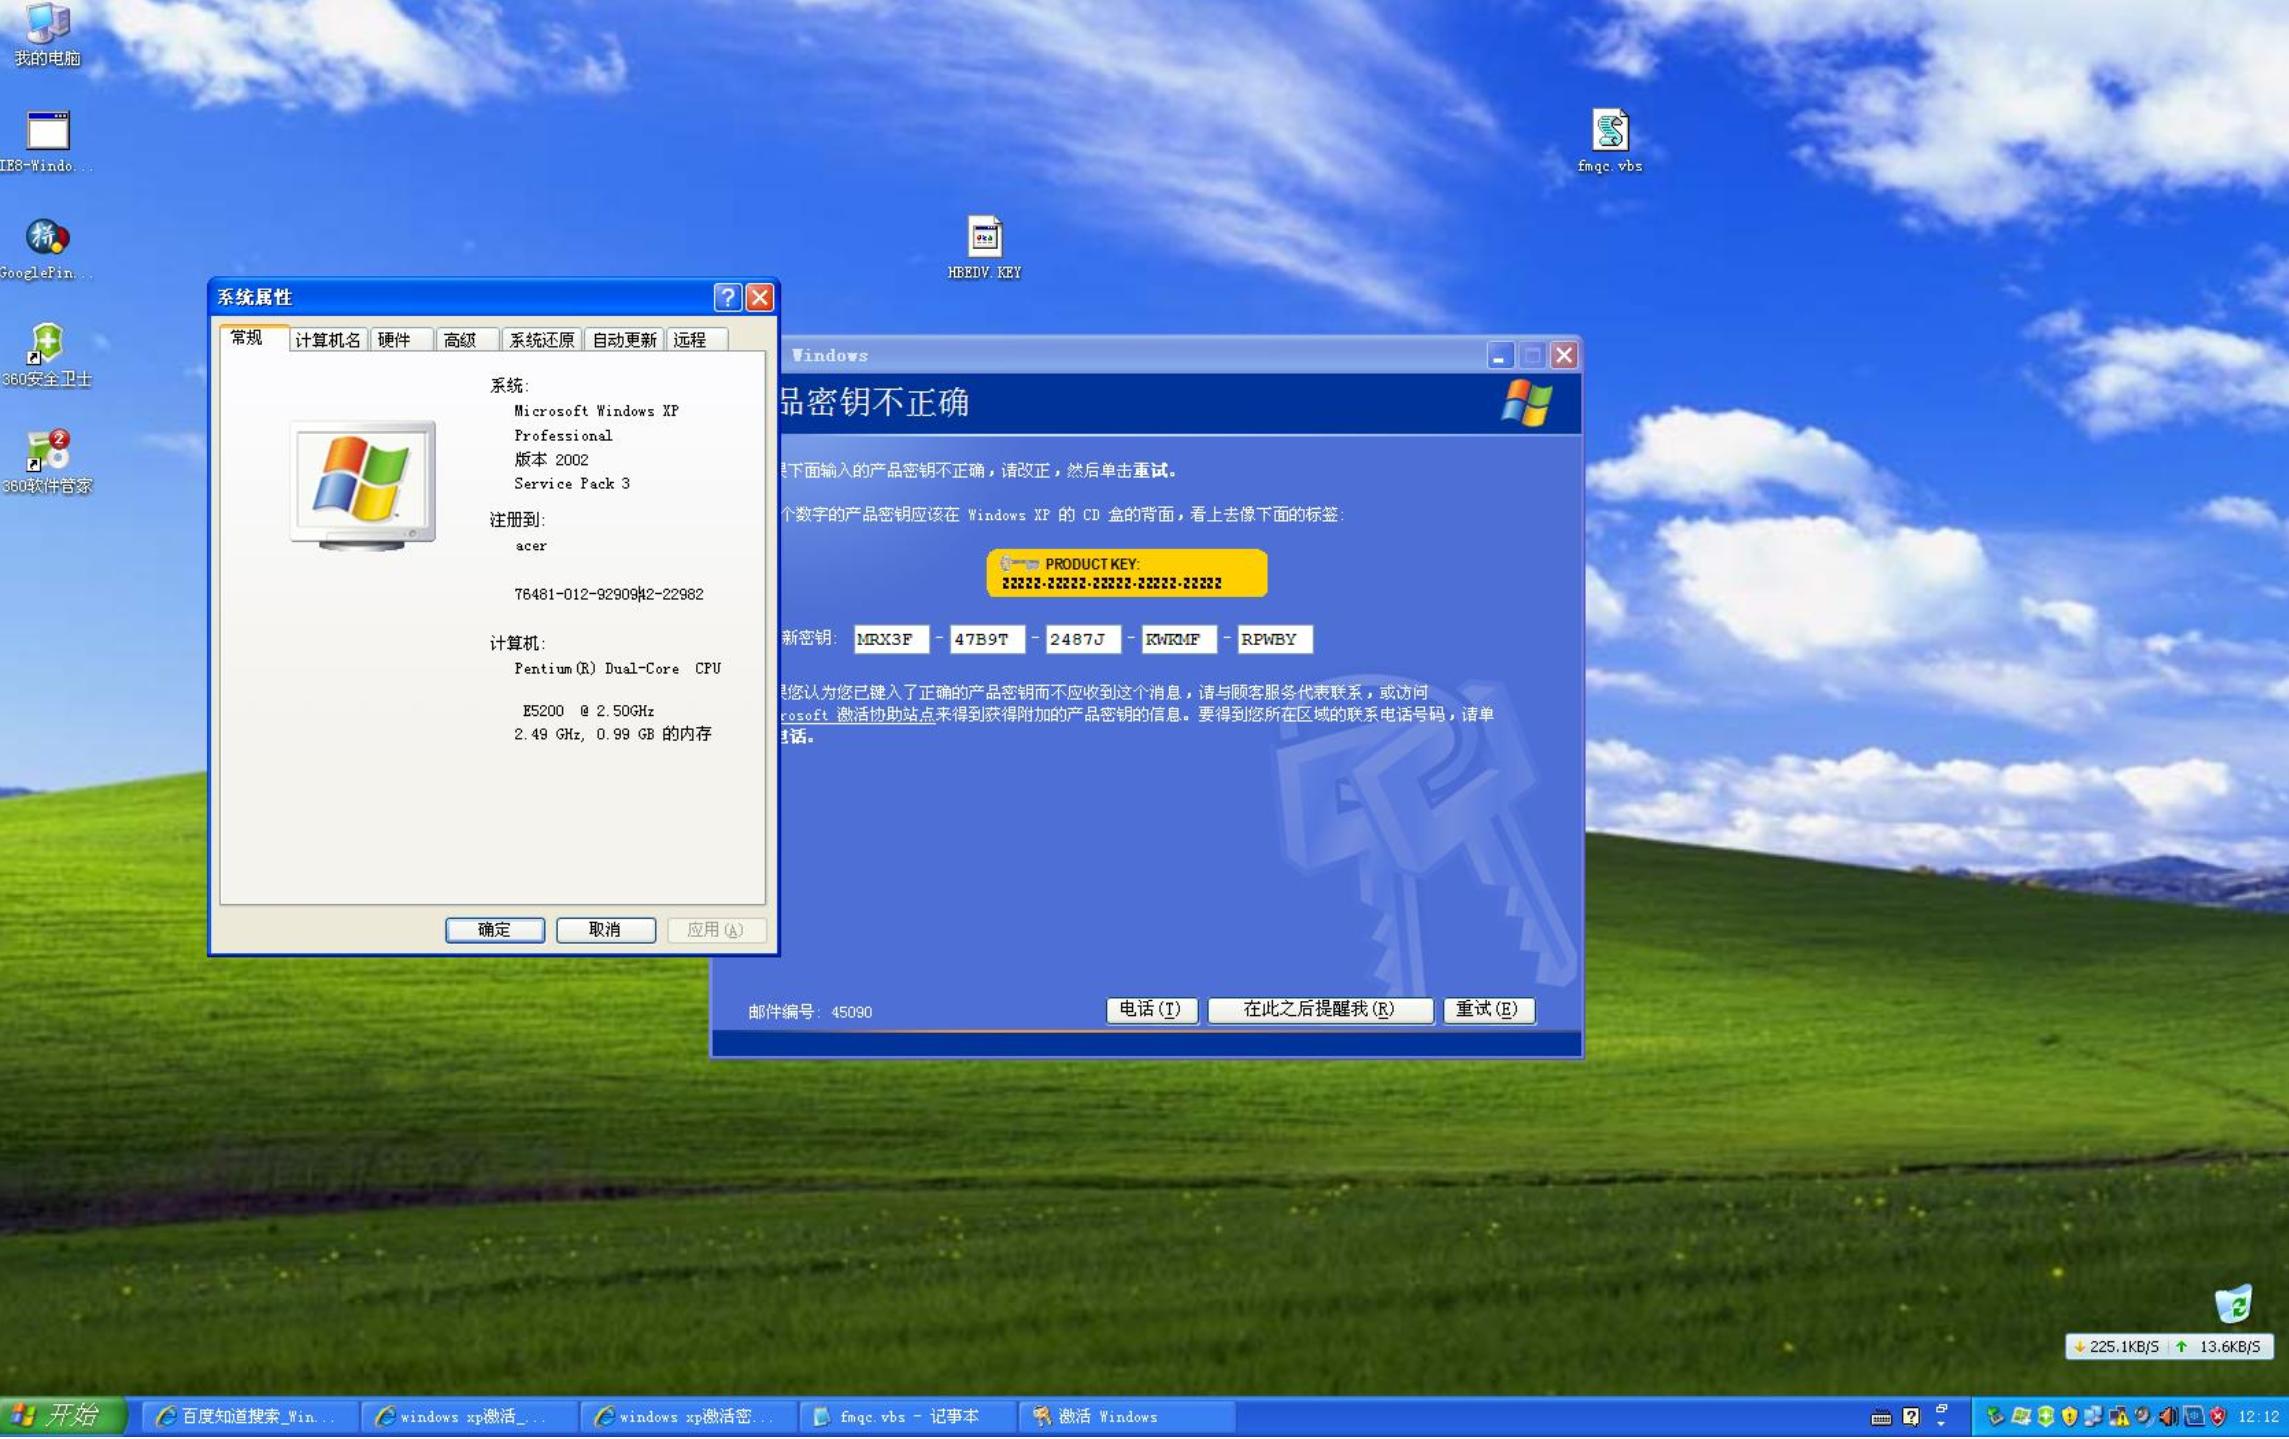Switch to the 自动更新 tab
This screenshot has width=2289, height=1439.
(623, 339)
